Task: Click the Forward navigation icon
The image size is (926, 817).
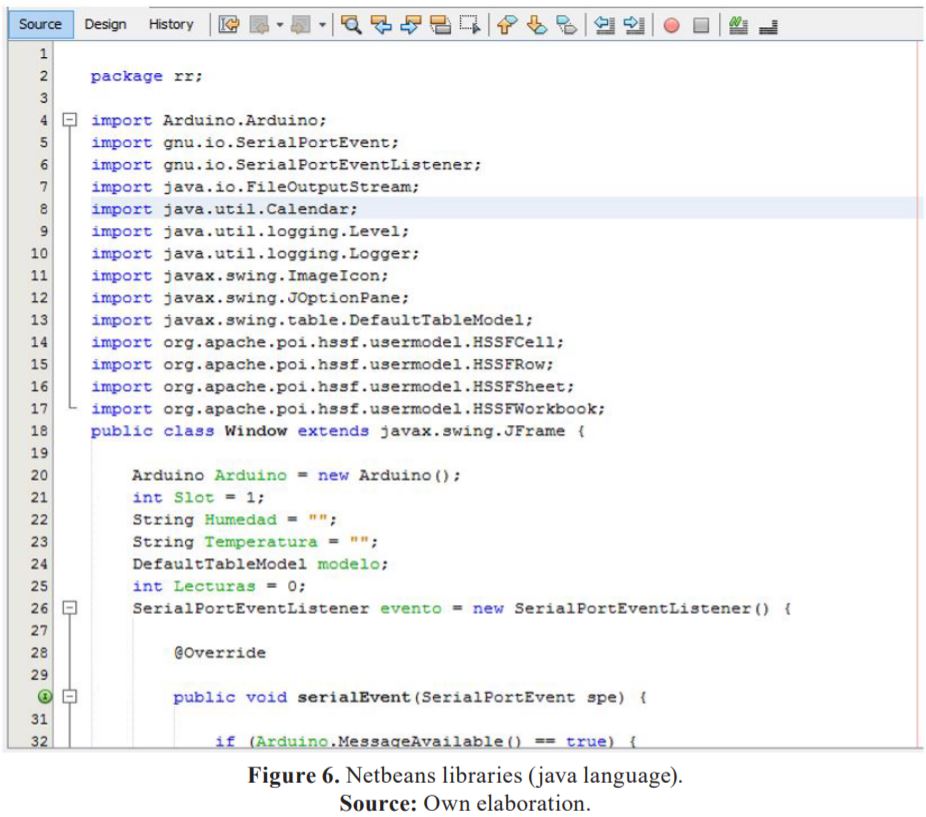Action: pyautogui.click(x=301, y=25)
